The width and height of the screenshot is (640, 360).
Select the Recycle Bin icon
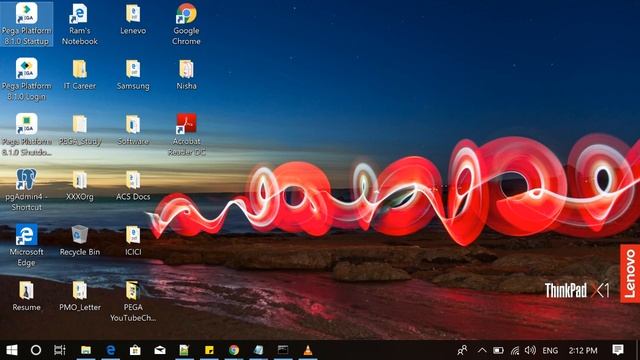coord(80,235)
